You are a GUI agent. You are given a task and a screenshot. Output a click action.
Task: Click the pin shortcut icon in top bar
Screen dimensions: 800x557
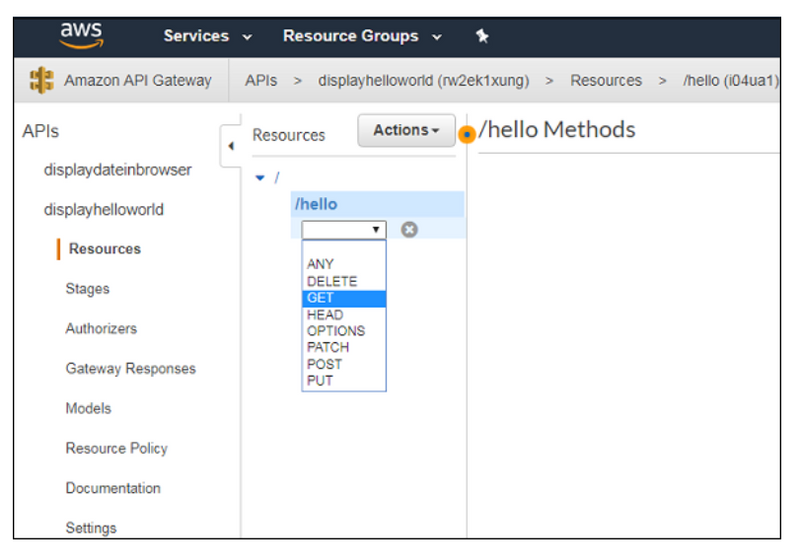[482, 36]
